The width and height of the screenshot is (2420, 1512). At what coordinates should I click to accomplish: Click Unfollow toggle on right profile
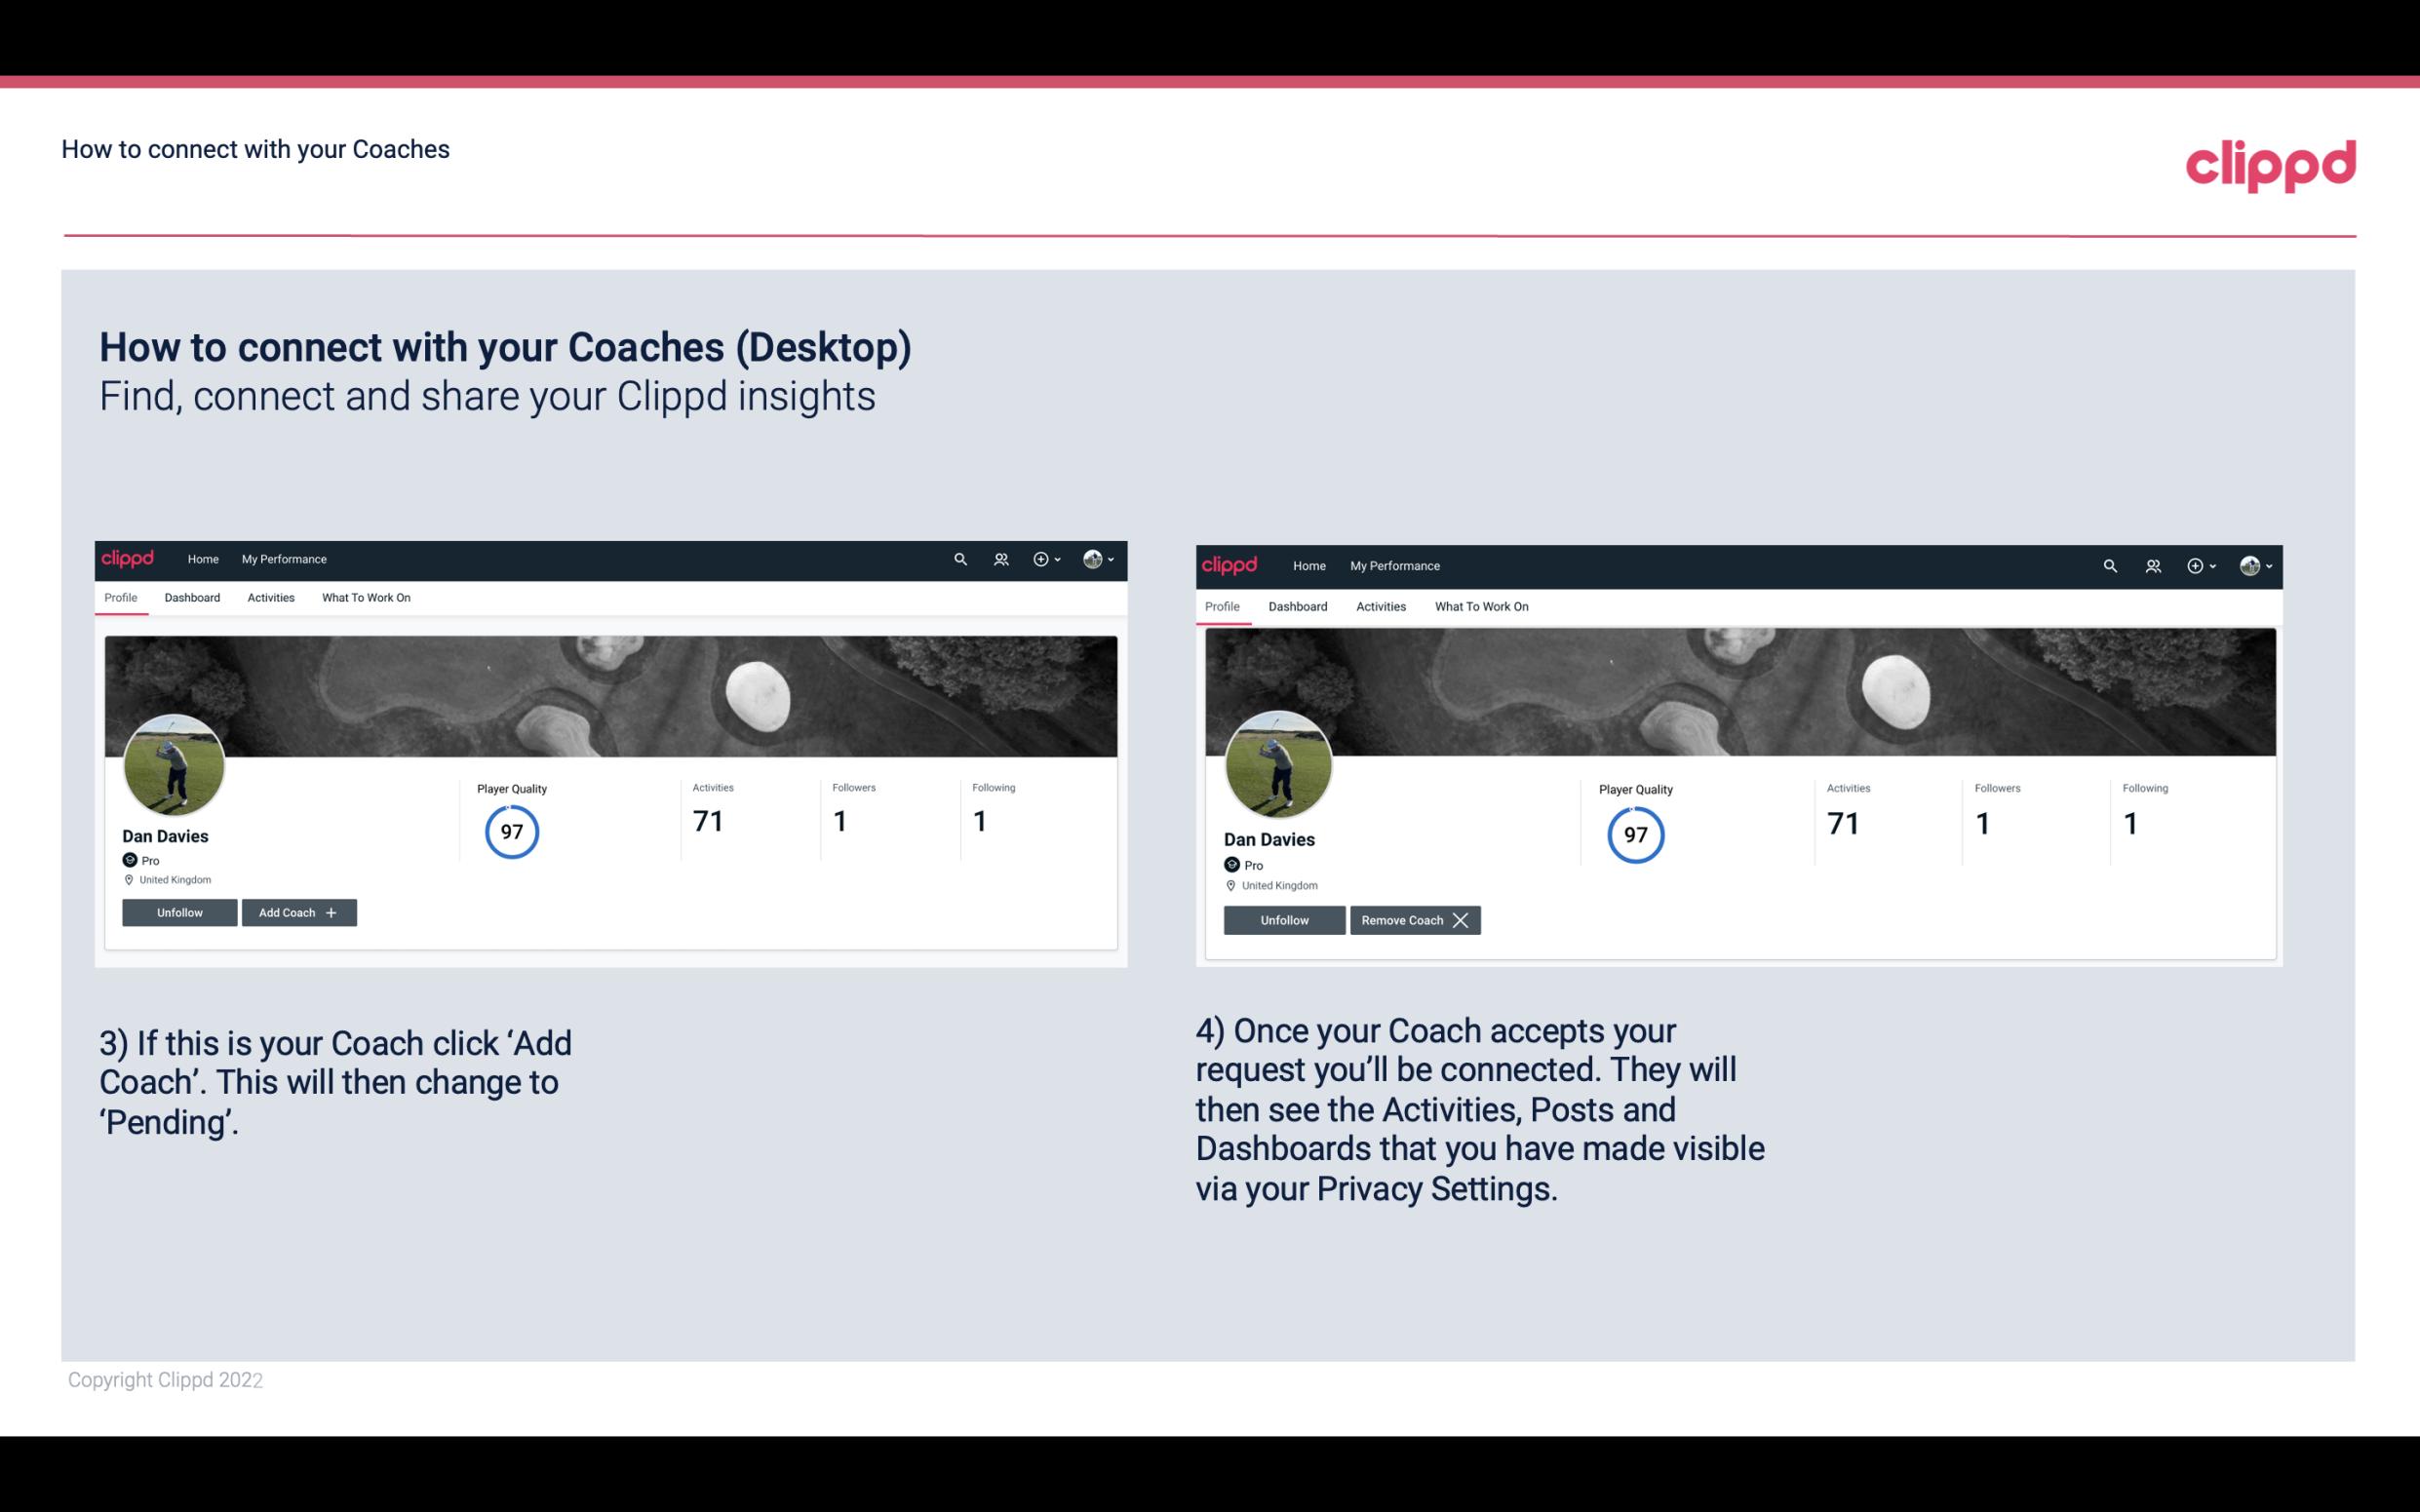point(1286,919)
